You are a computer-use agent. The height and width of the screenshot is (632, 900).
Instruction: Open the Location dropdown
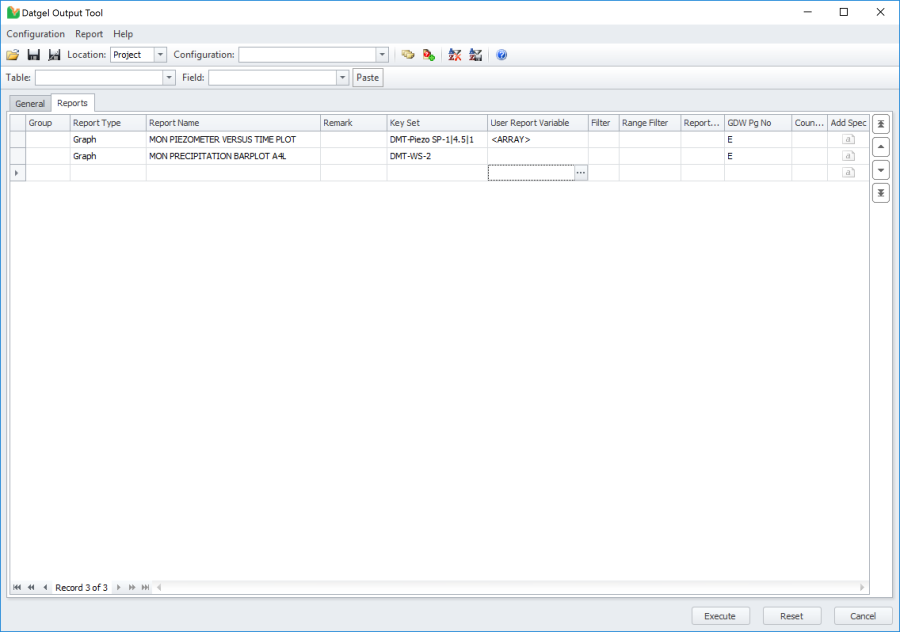160,55
